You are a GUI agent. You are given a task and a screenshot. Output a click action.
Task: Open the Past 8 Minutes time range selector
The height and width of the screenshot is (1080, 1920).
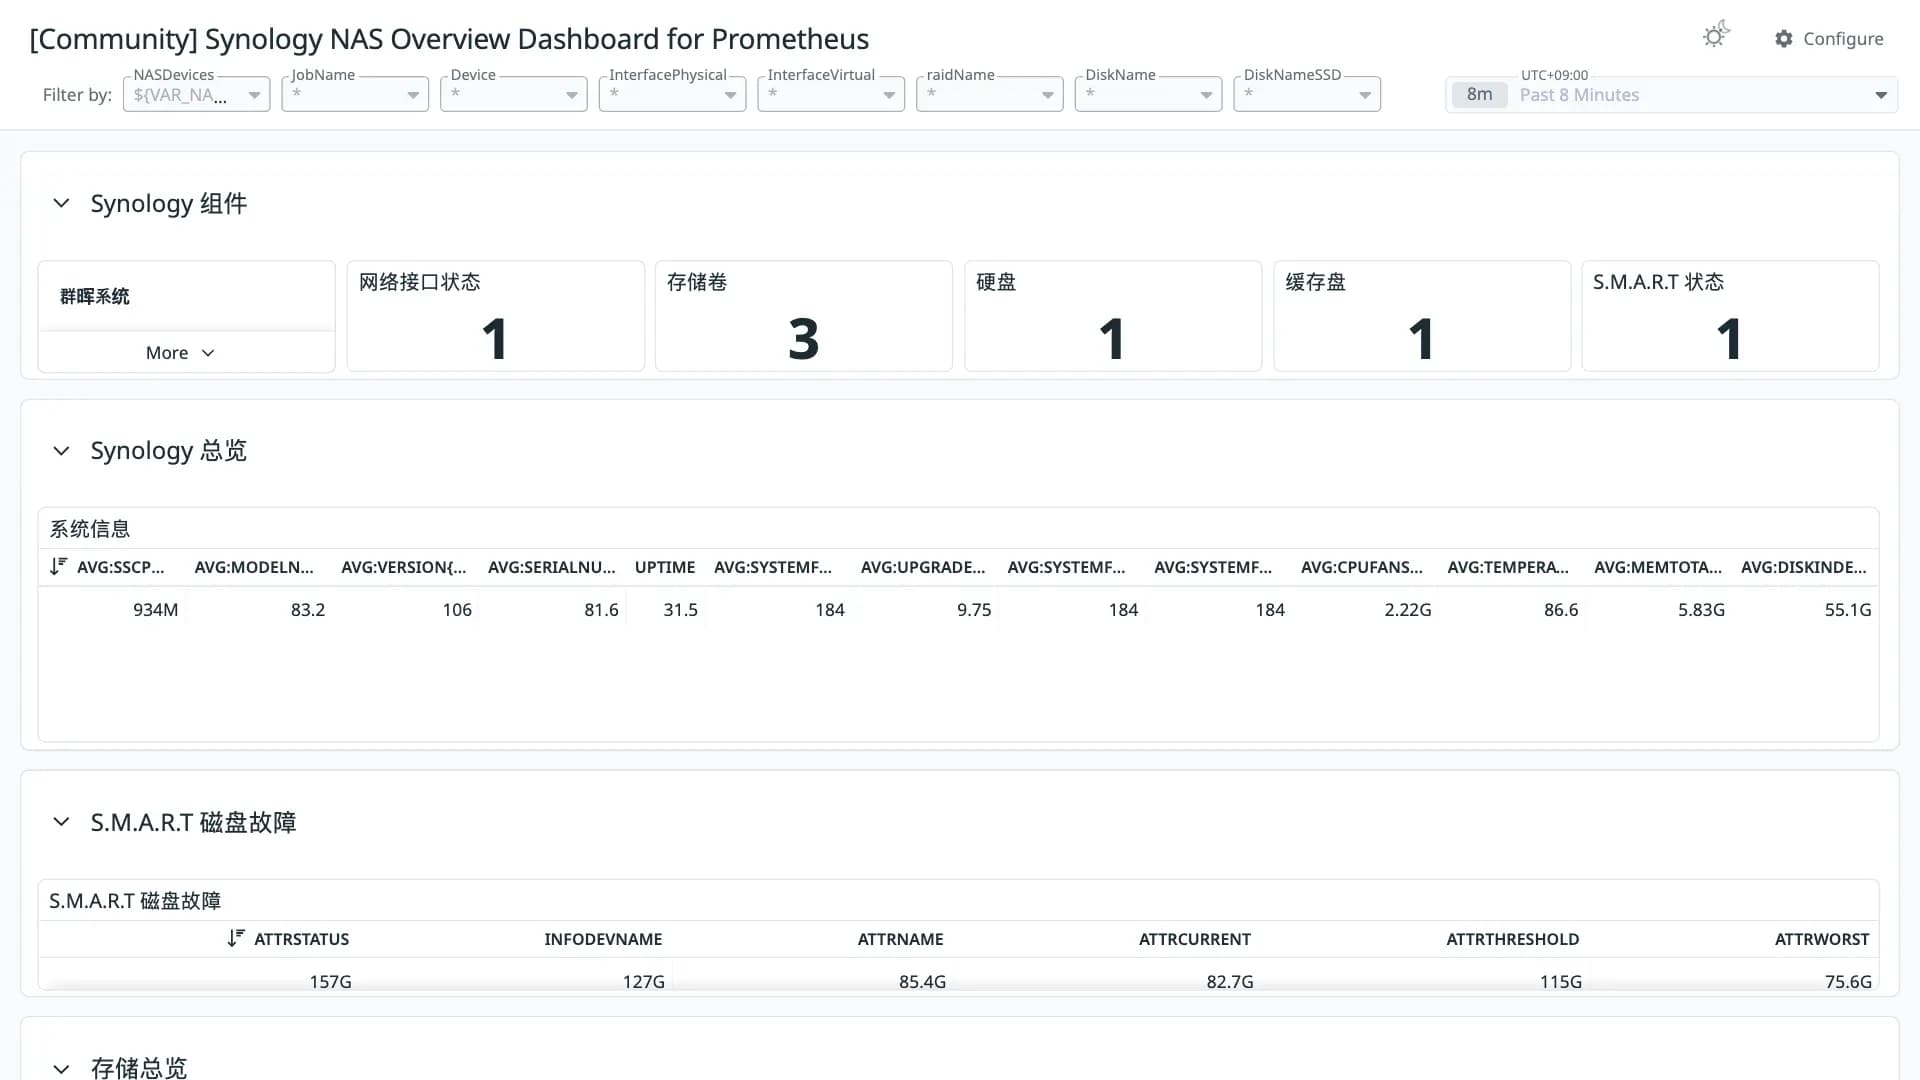(x=1671, y=94)
